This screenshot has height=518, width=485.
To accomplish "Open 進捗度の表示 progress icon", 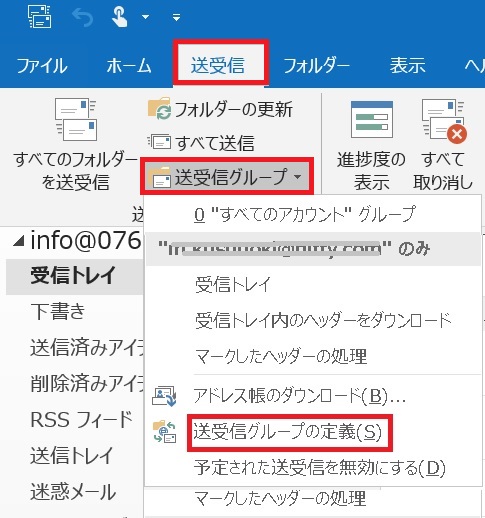I will pyautogui.click(x=372, y=119).
